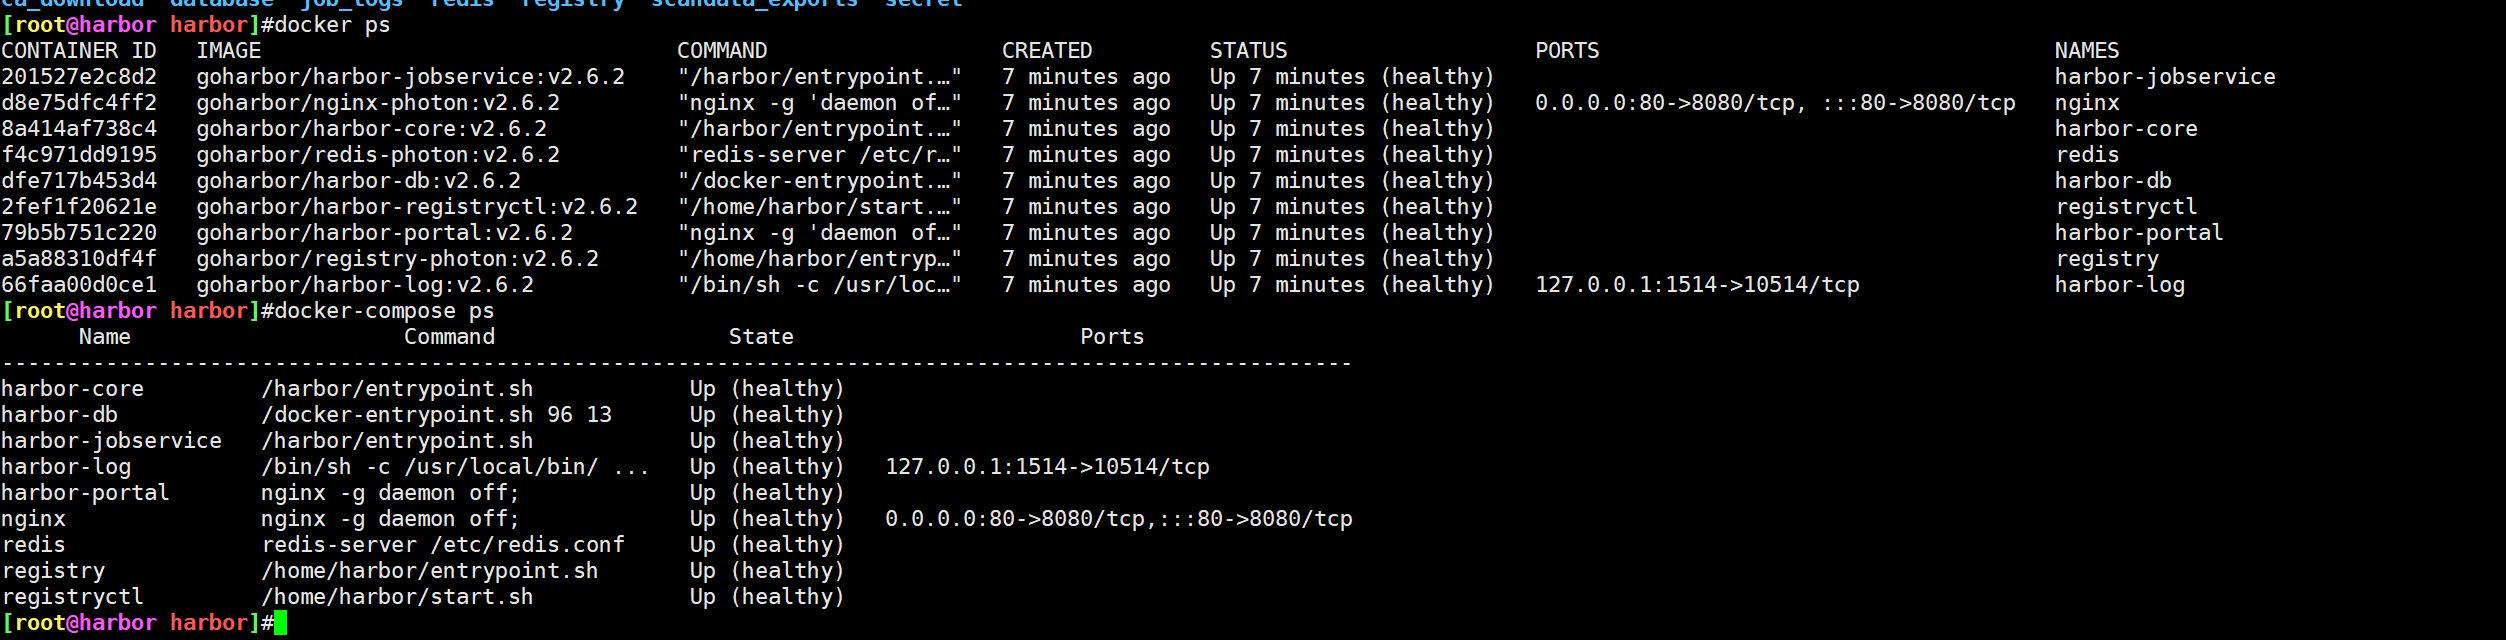Click harbor-db in NAMES column

[2113, 181]
